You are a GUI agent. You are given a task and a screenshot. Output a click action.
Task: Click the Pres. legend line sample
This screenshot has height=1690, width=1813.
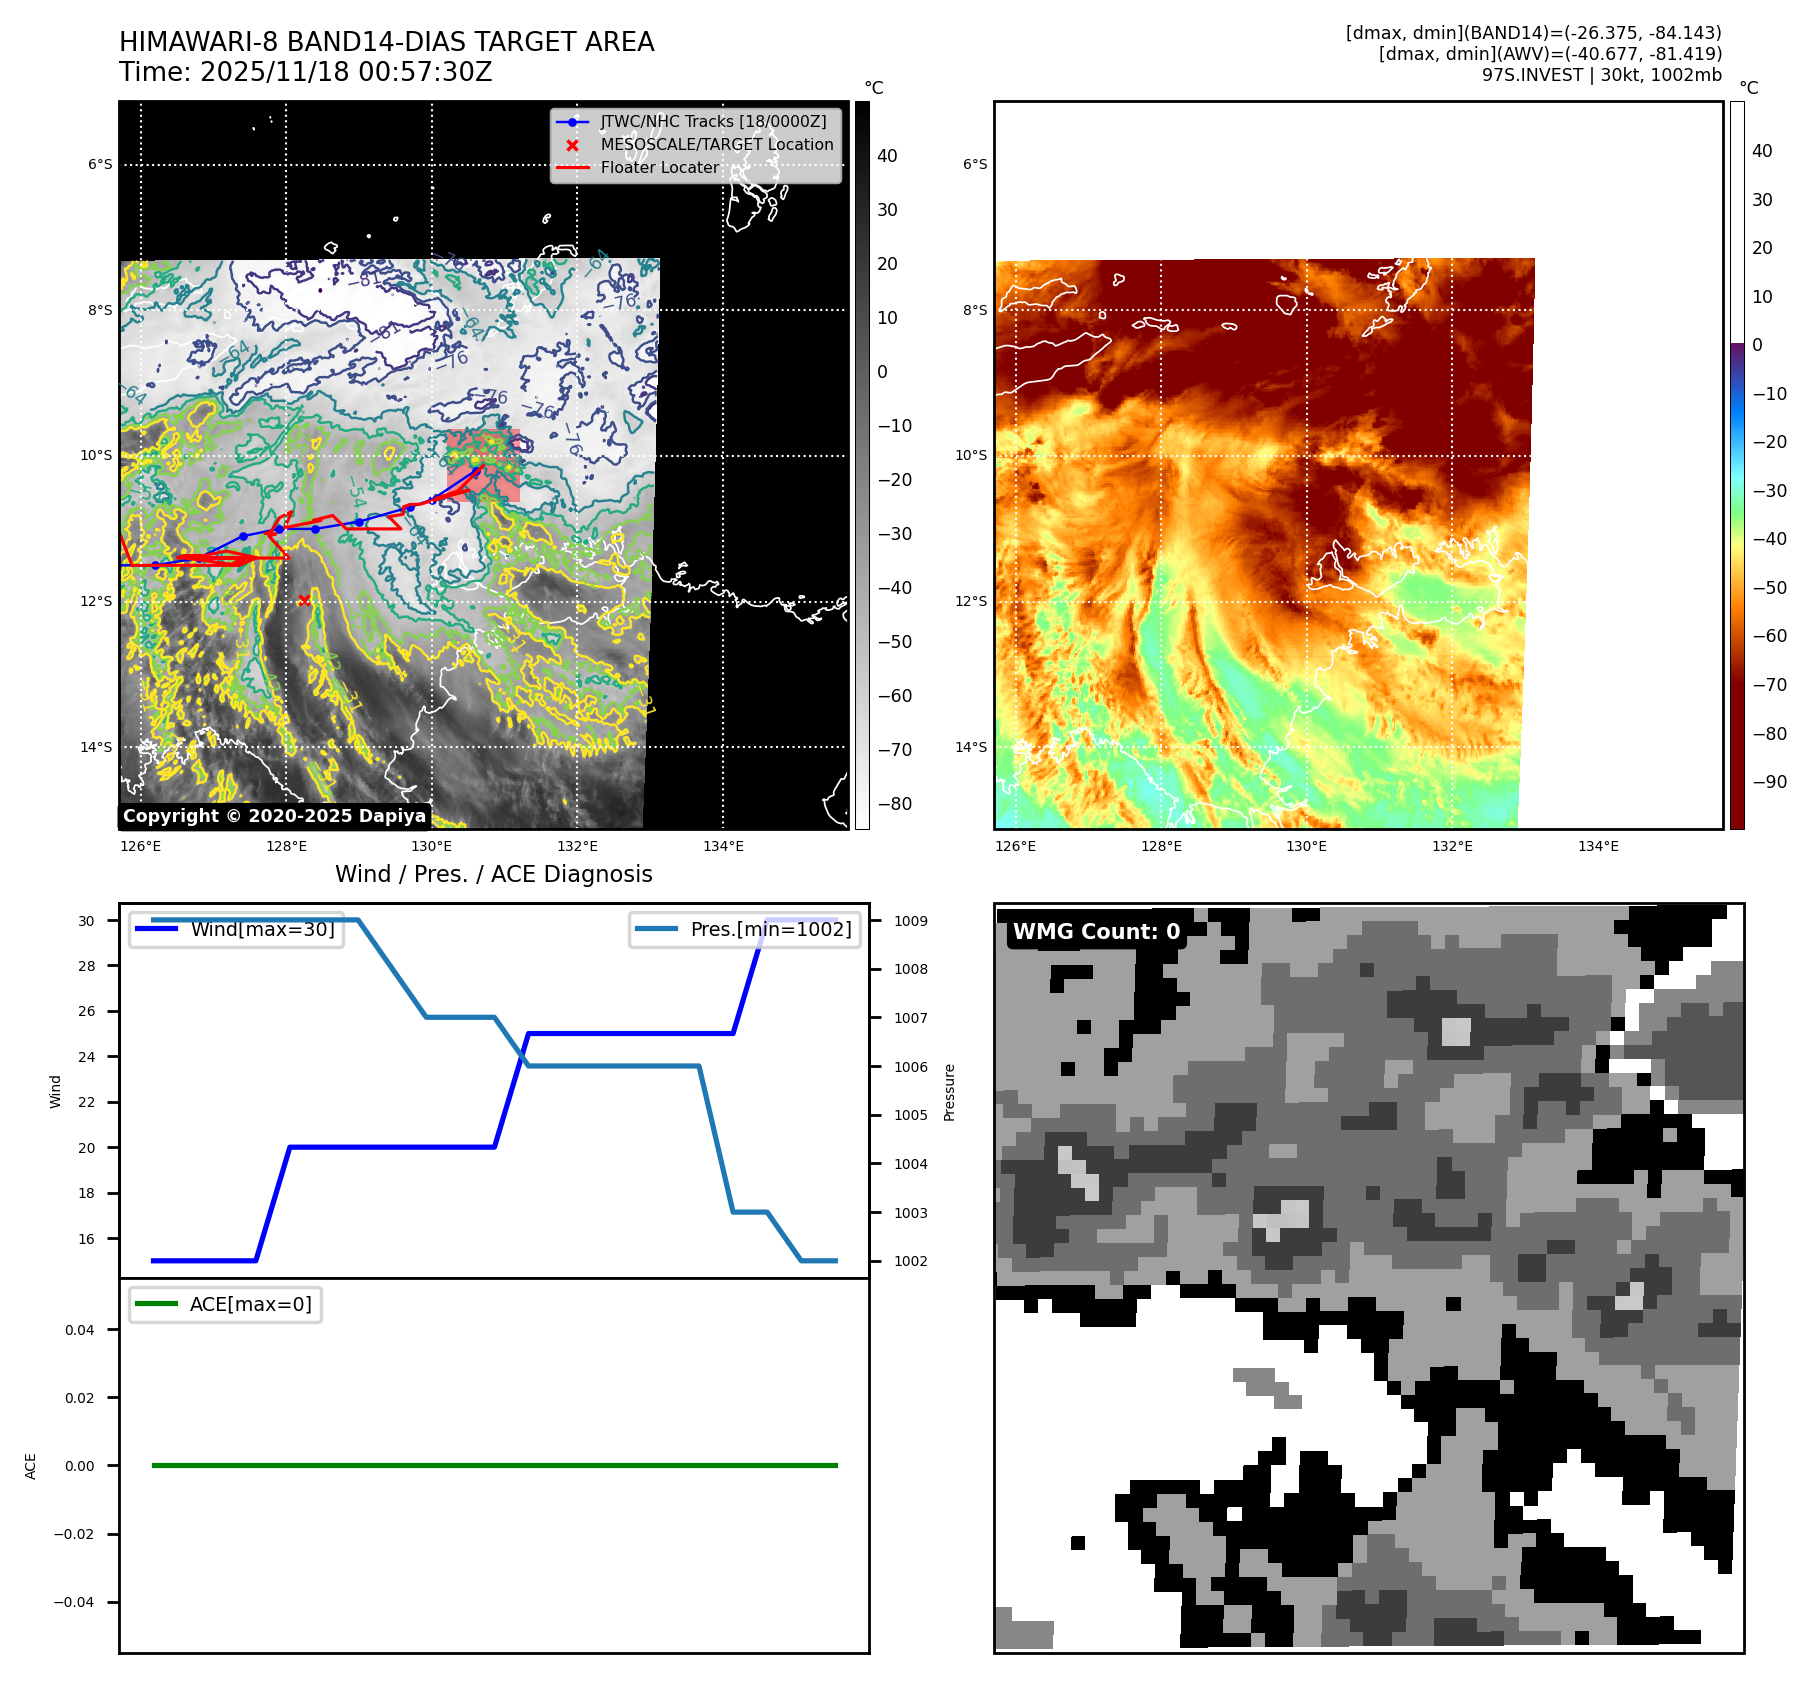pyautogui.click(x=656, y=929)
